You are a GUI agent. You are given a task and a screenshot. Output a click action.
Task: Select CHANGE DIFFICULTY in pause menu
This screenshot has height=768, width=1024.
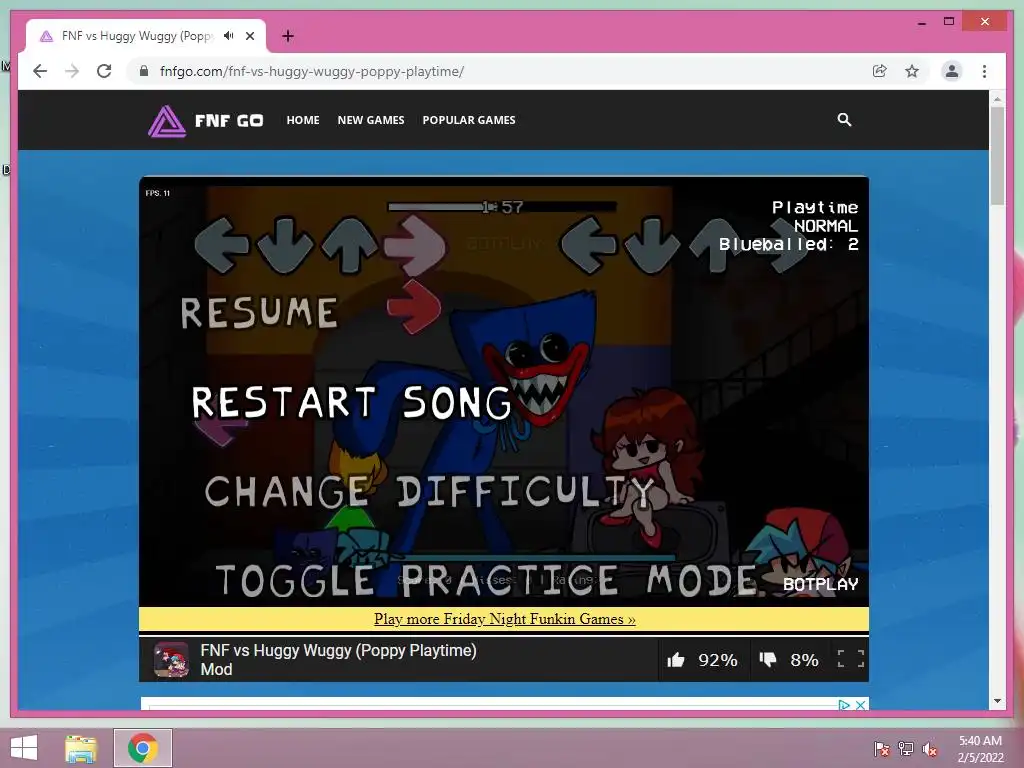pos(429,491)
